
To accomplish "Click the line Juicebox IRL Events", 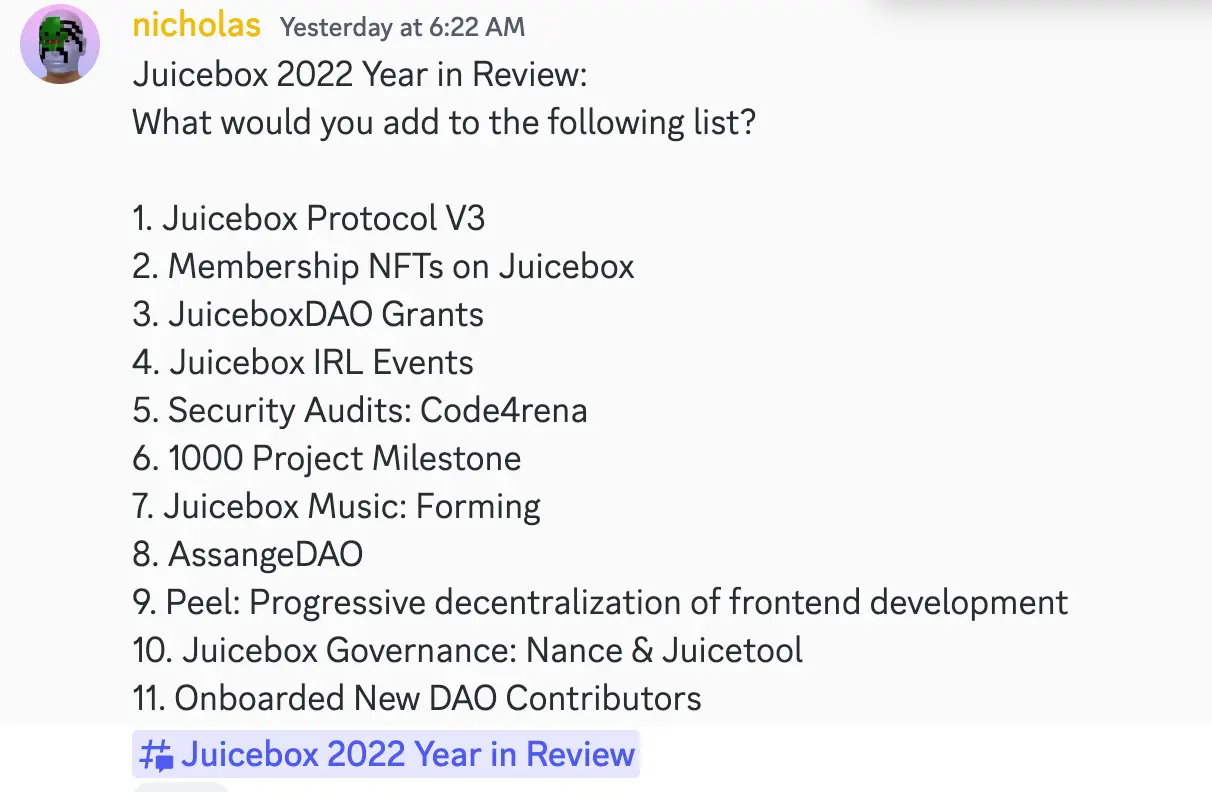I will (302, 362).
